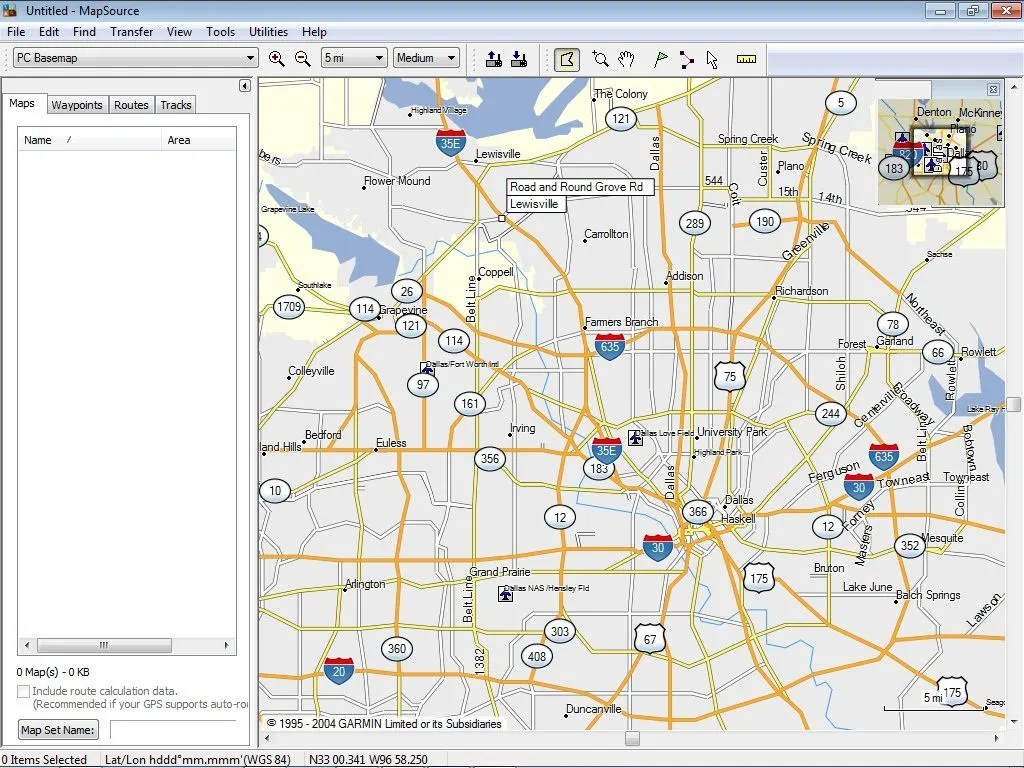Click the map horizontal scrollbar thumb
The image size is (1024, 768).
pyautogui.click(x=632, y=738)
